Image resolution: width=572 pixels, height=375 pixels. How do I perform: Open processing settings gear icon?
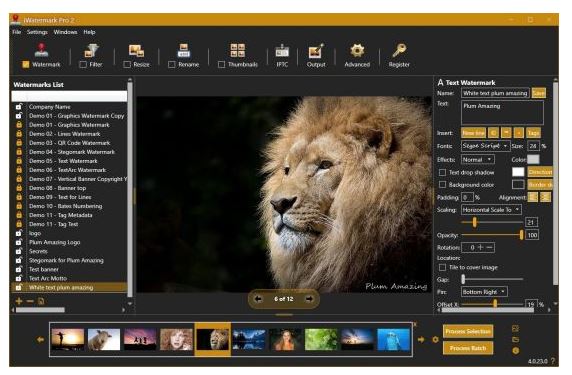(435, 340)
